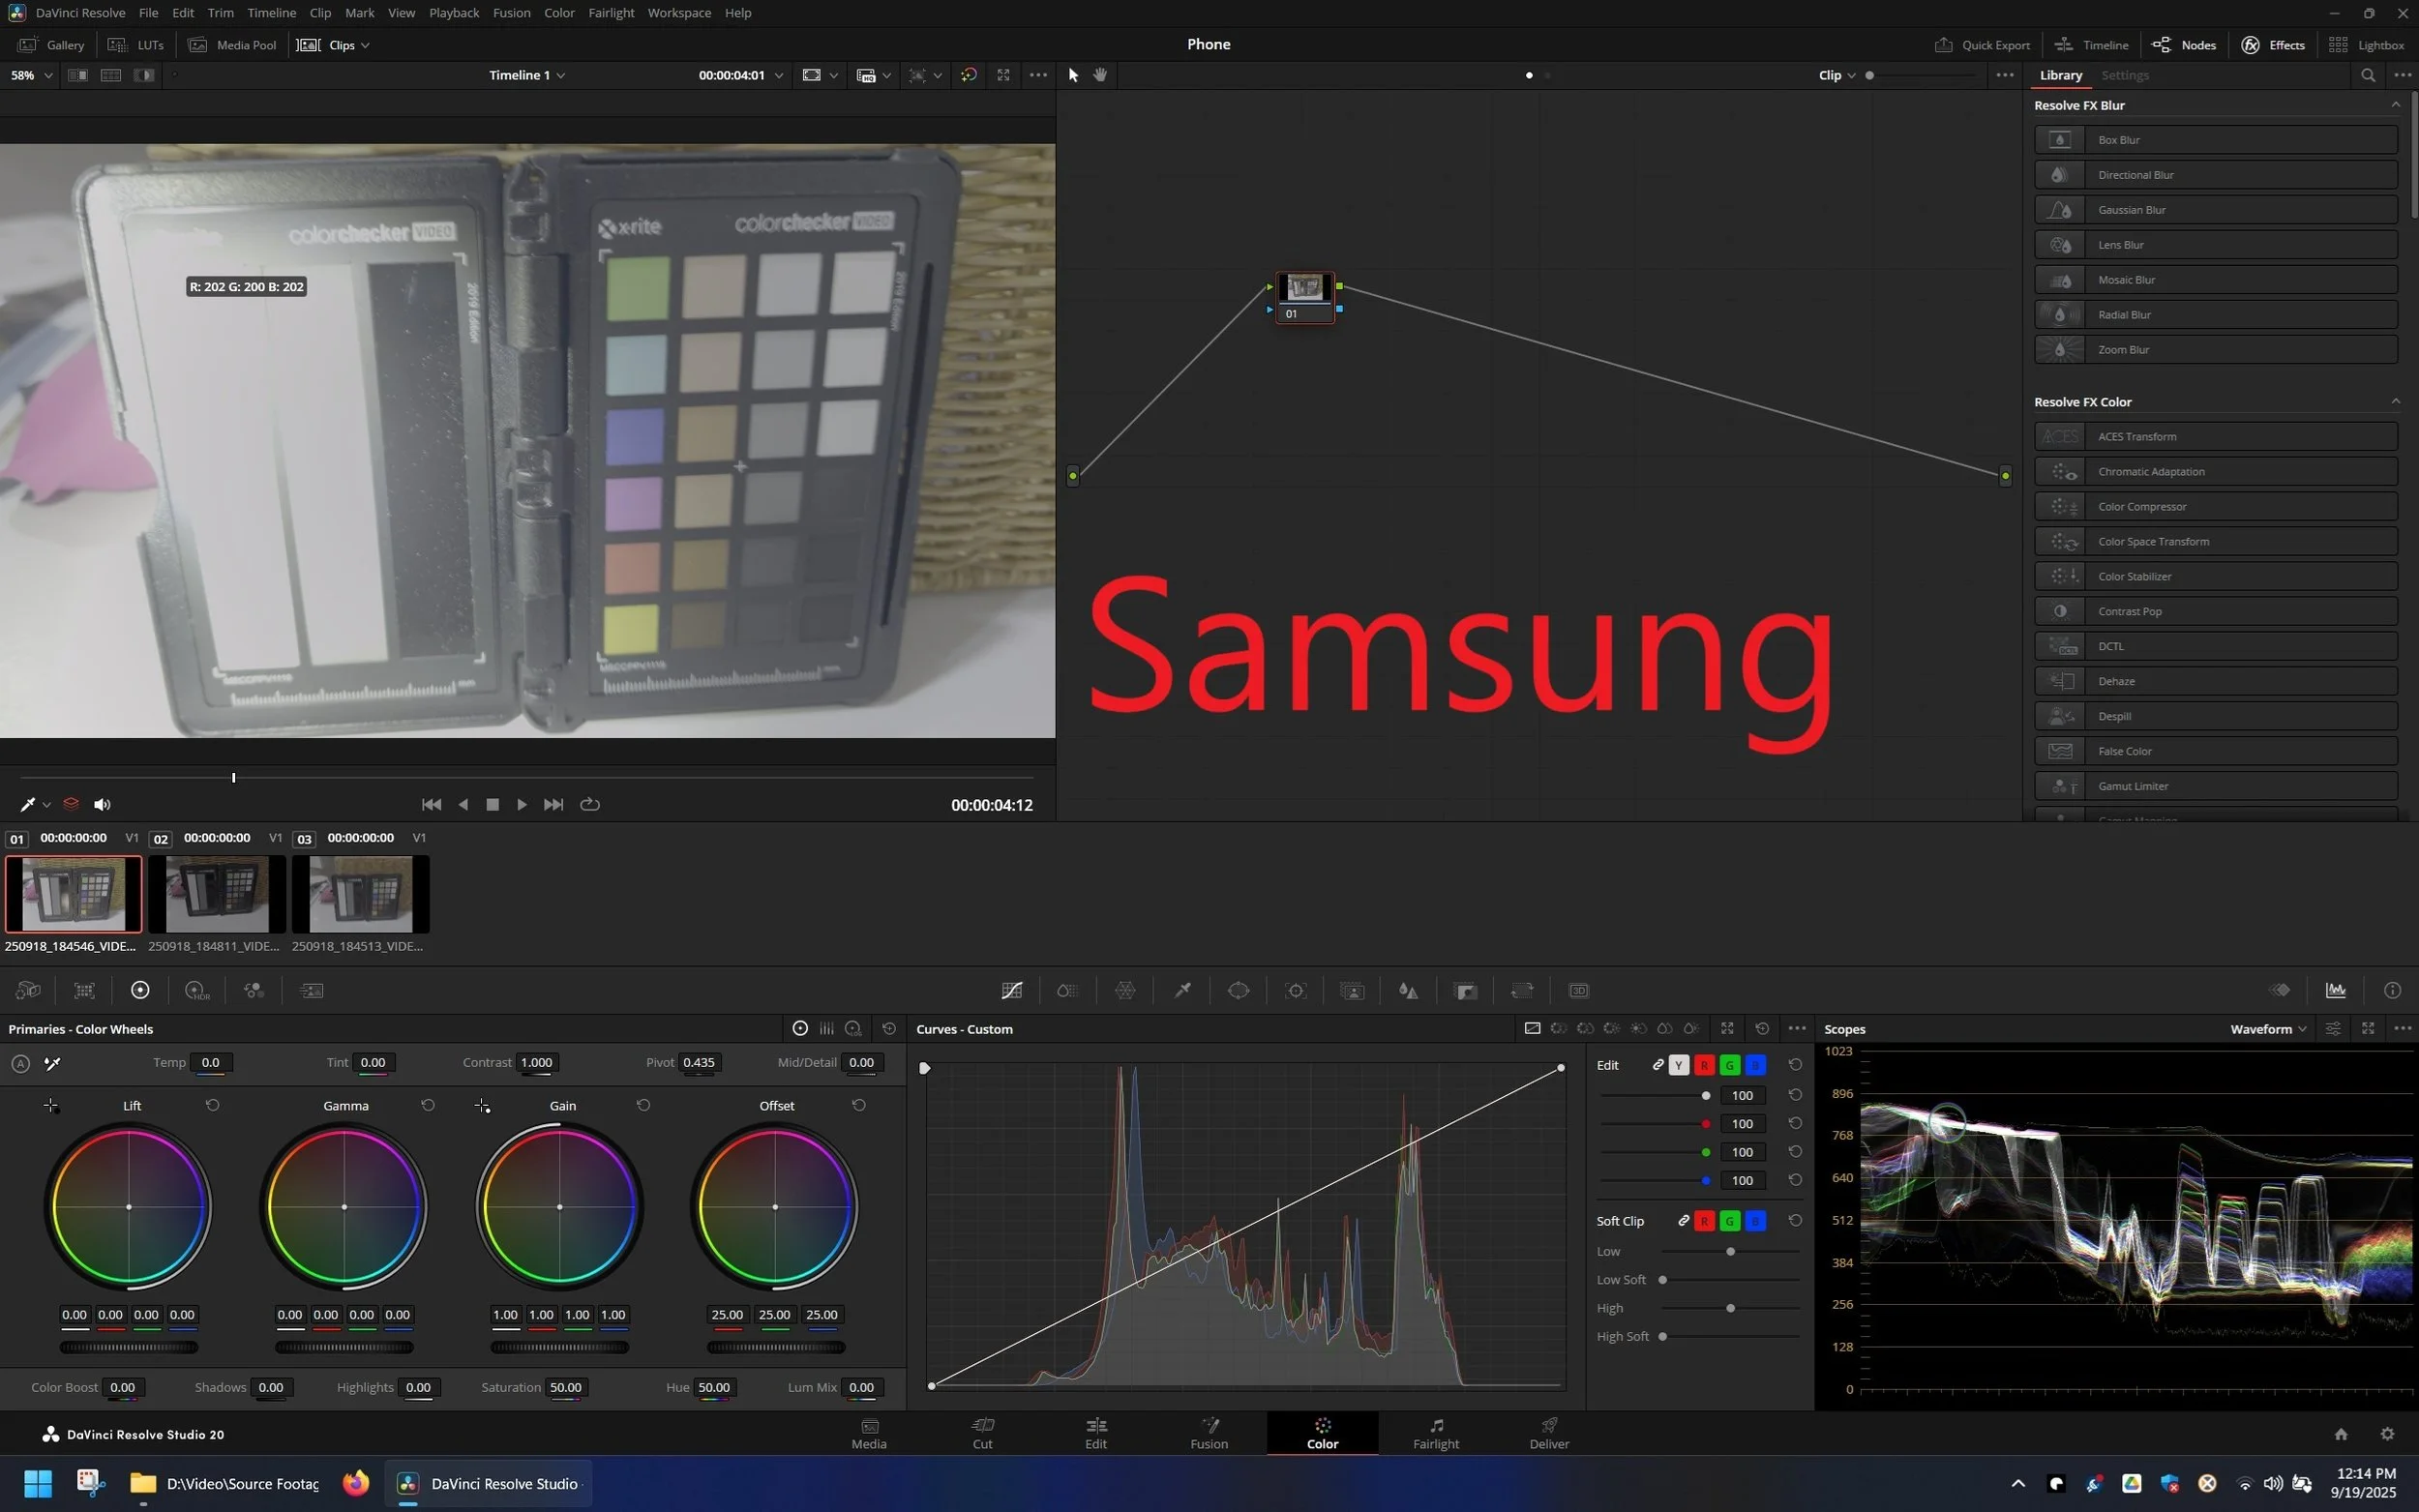Open the Waveform scope type dropdown
This screenshot has width=2419, height=1512.
[2268, 1029]
